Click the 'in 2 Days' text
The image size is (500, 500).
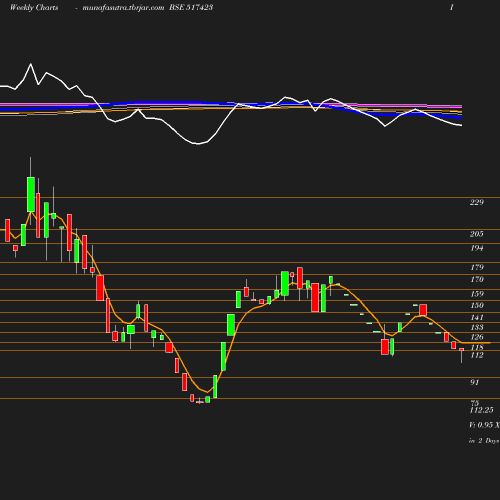tap(484, 441)
